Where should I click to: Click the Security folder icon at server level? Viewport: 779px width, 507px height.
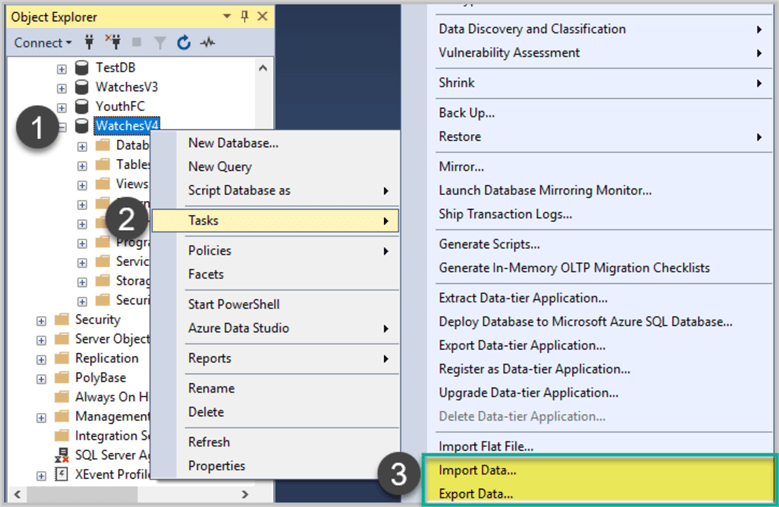(x=62, y=319)
